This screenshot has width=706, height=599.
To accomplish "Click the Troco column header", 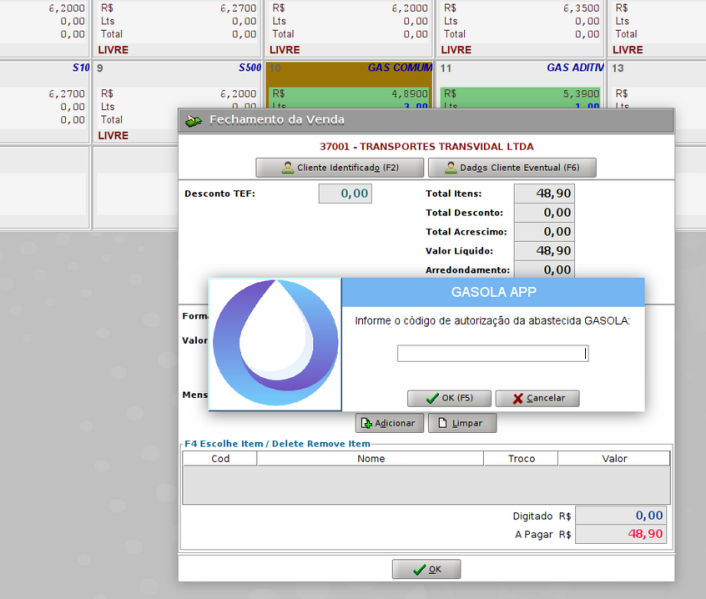I will pos(520,459).
